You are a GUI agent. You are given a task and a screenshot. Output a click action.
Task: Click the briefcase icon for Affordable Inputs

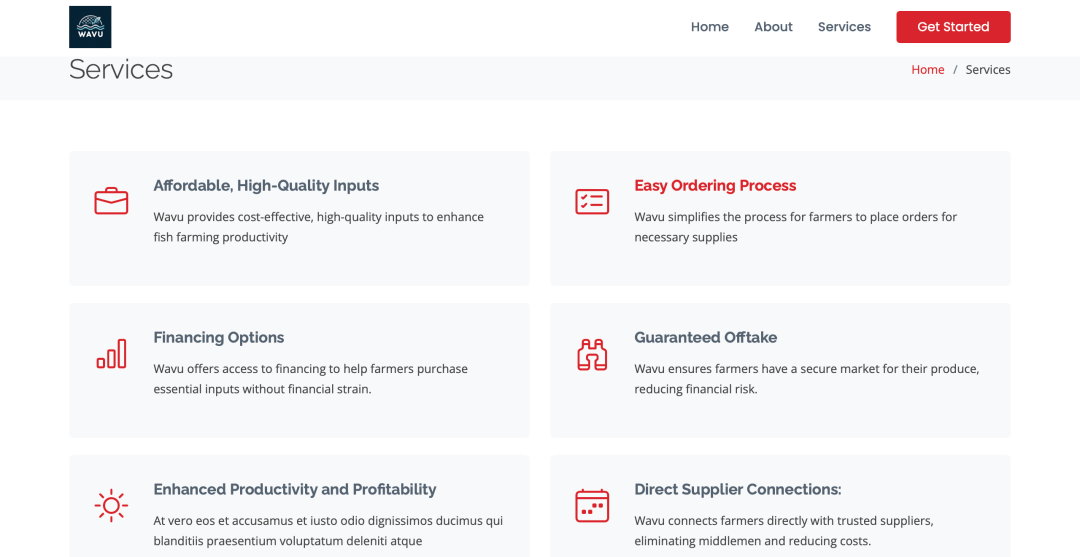click(111, 201)
